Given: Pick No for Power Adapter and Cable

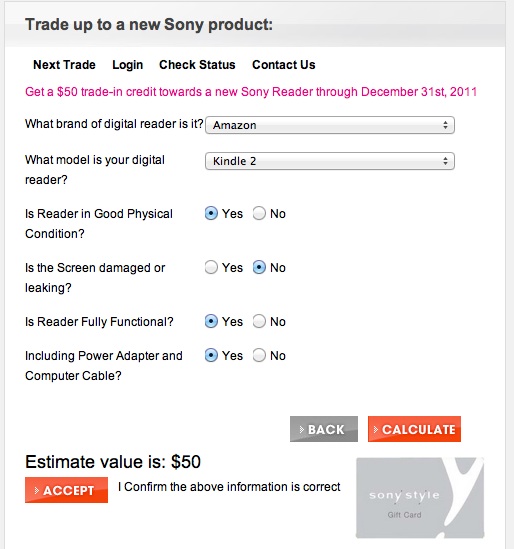Looking at the screenshot, I should pos(259,355).
